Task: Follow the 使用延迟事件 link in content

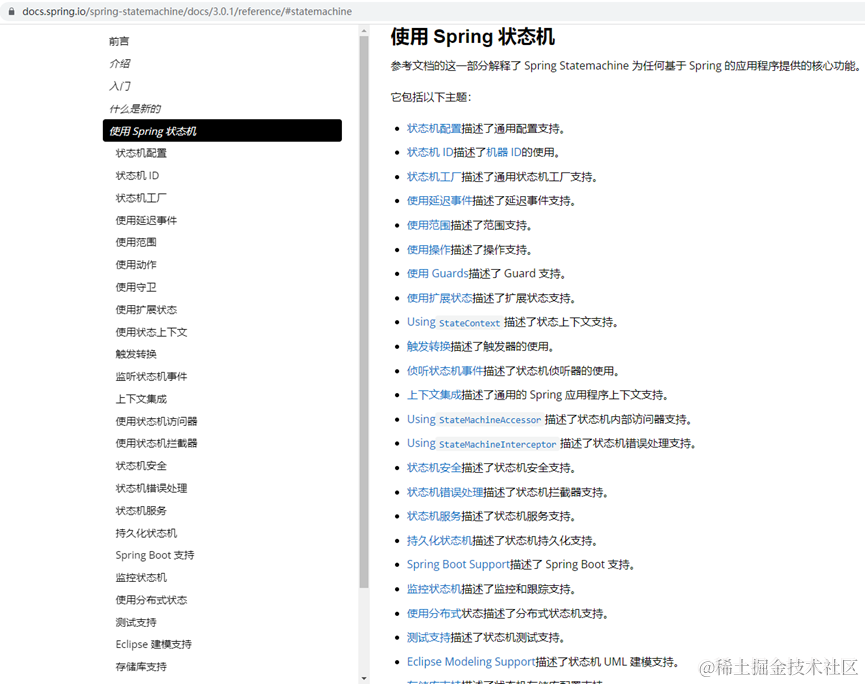Action: (440, 201)
